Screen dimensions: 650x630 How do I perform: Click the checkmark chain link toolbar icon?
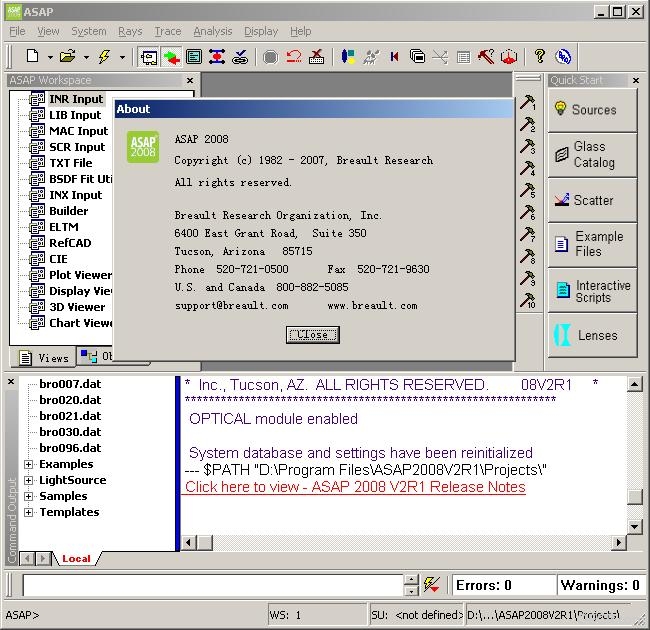pos(240,56)
